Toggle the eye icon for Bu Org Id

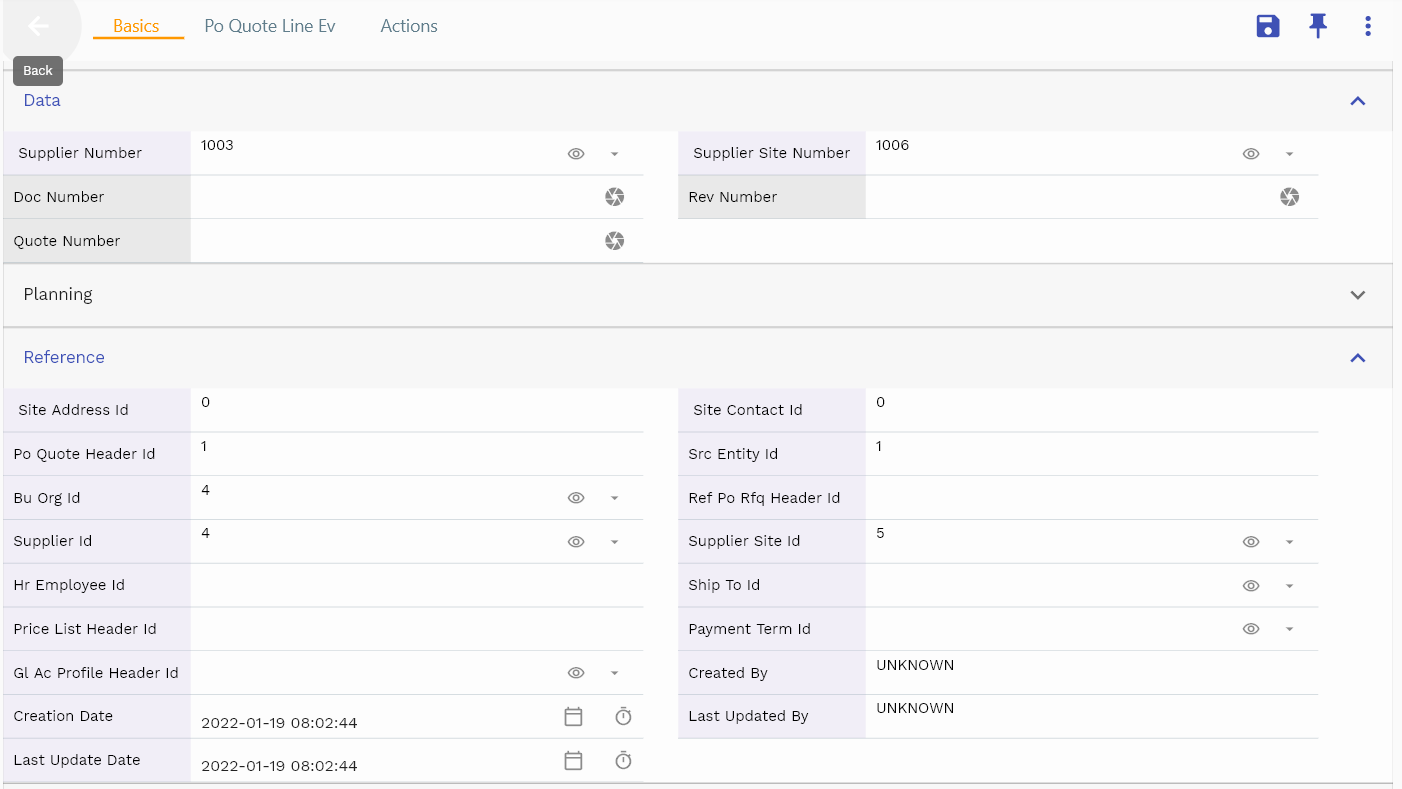point(576,498)
